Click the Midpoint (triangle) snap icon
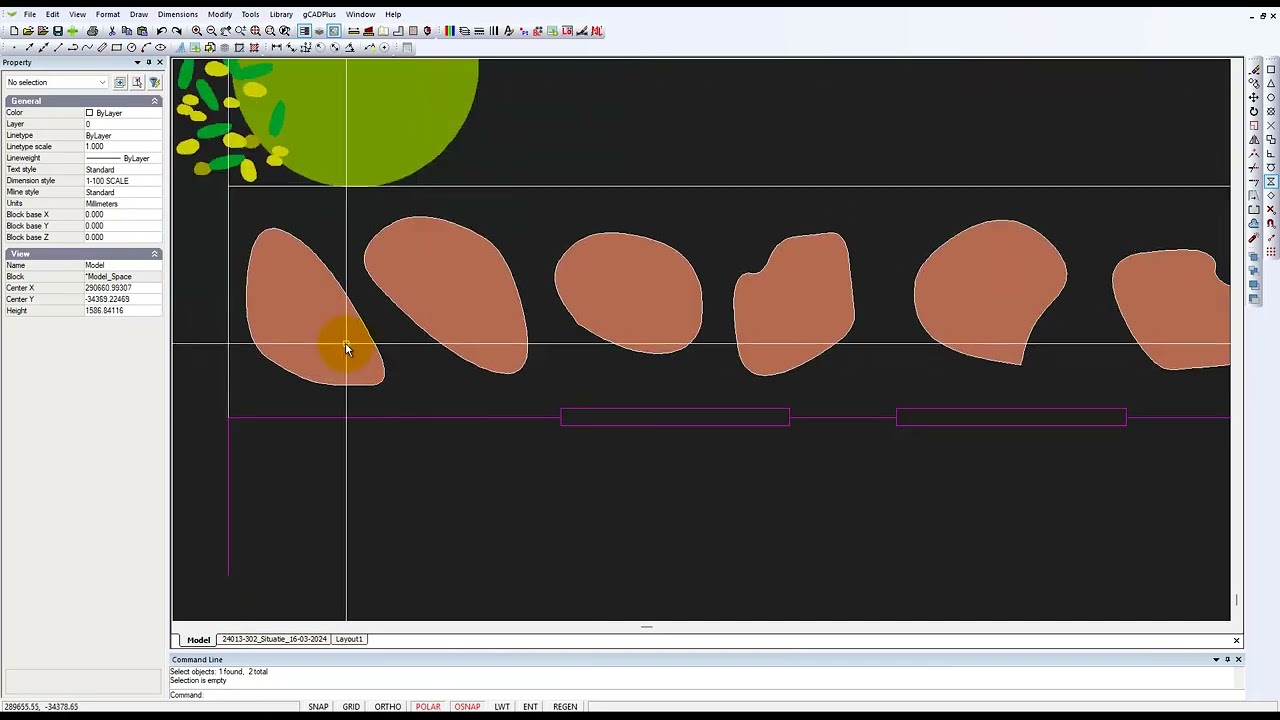Viewport: 1280px width, 720px height. pyautogui.click(x=1271, y=83)
